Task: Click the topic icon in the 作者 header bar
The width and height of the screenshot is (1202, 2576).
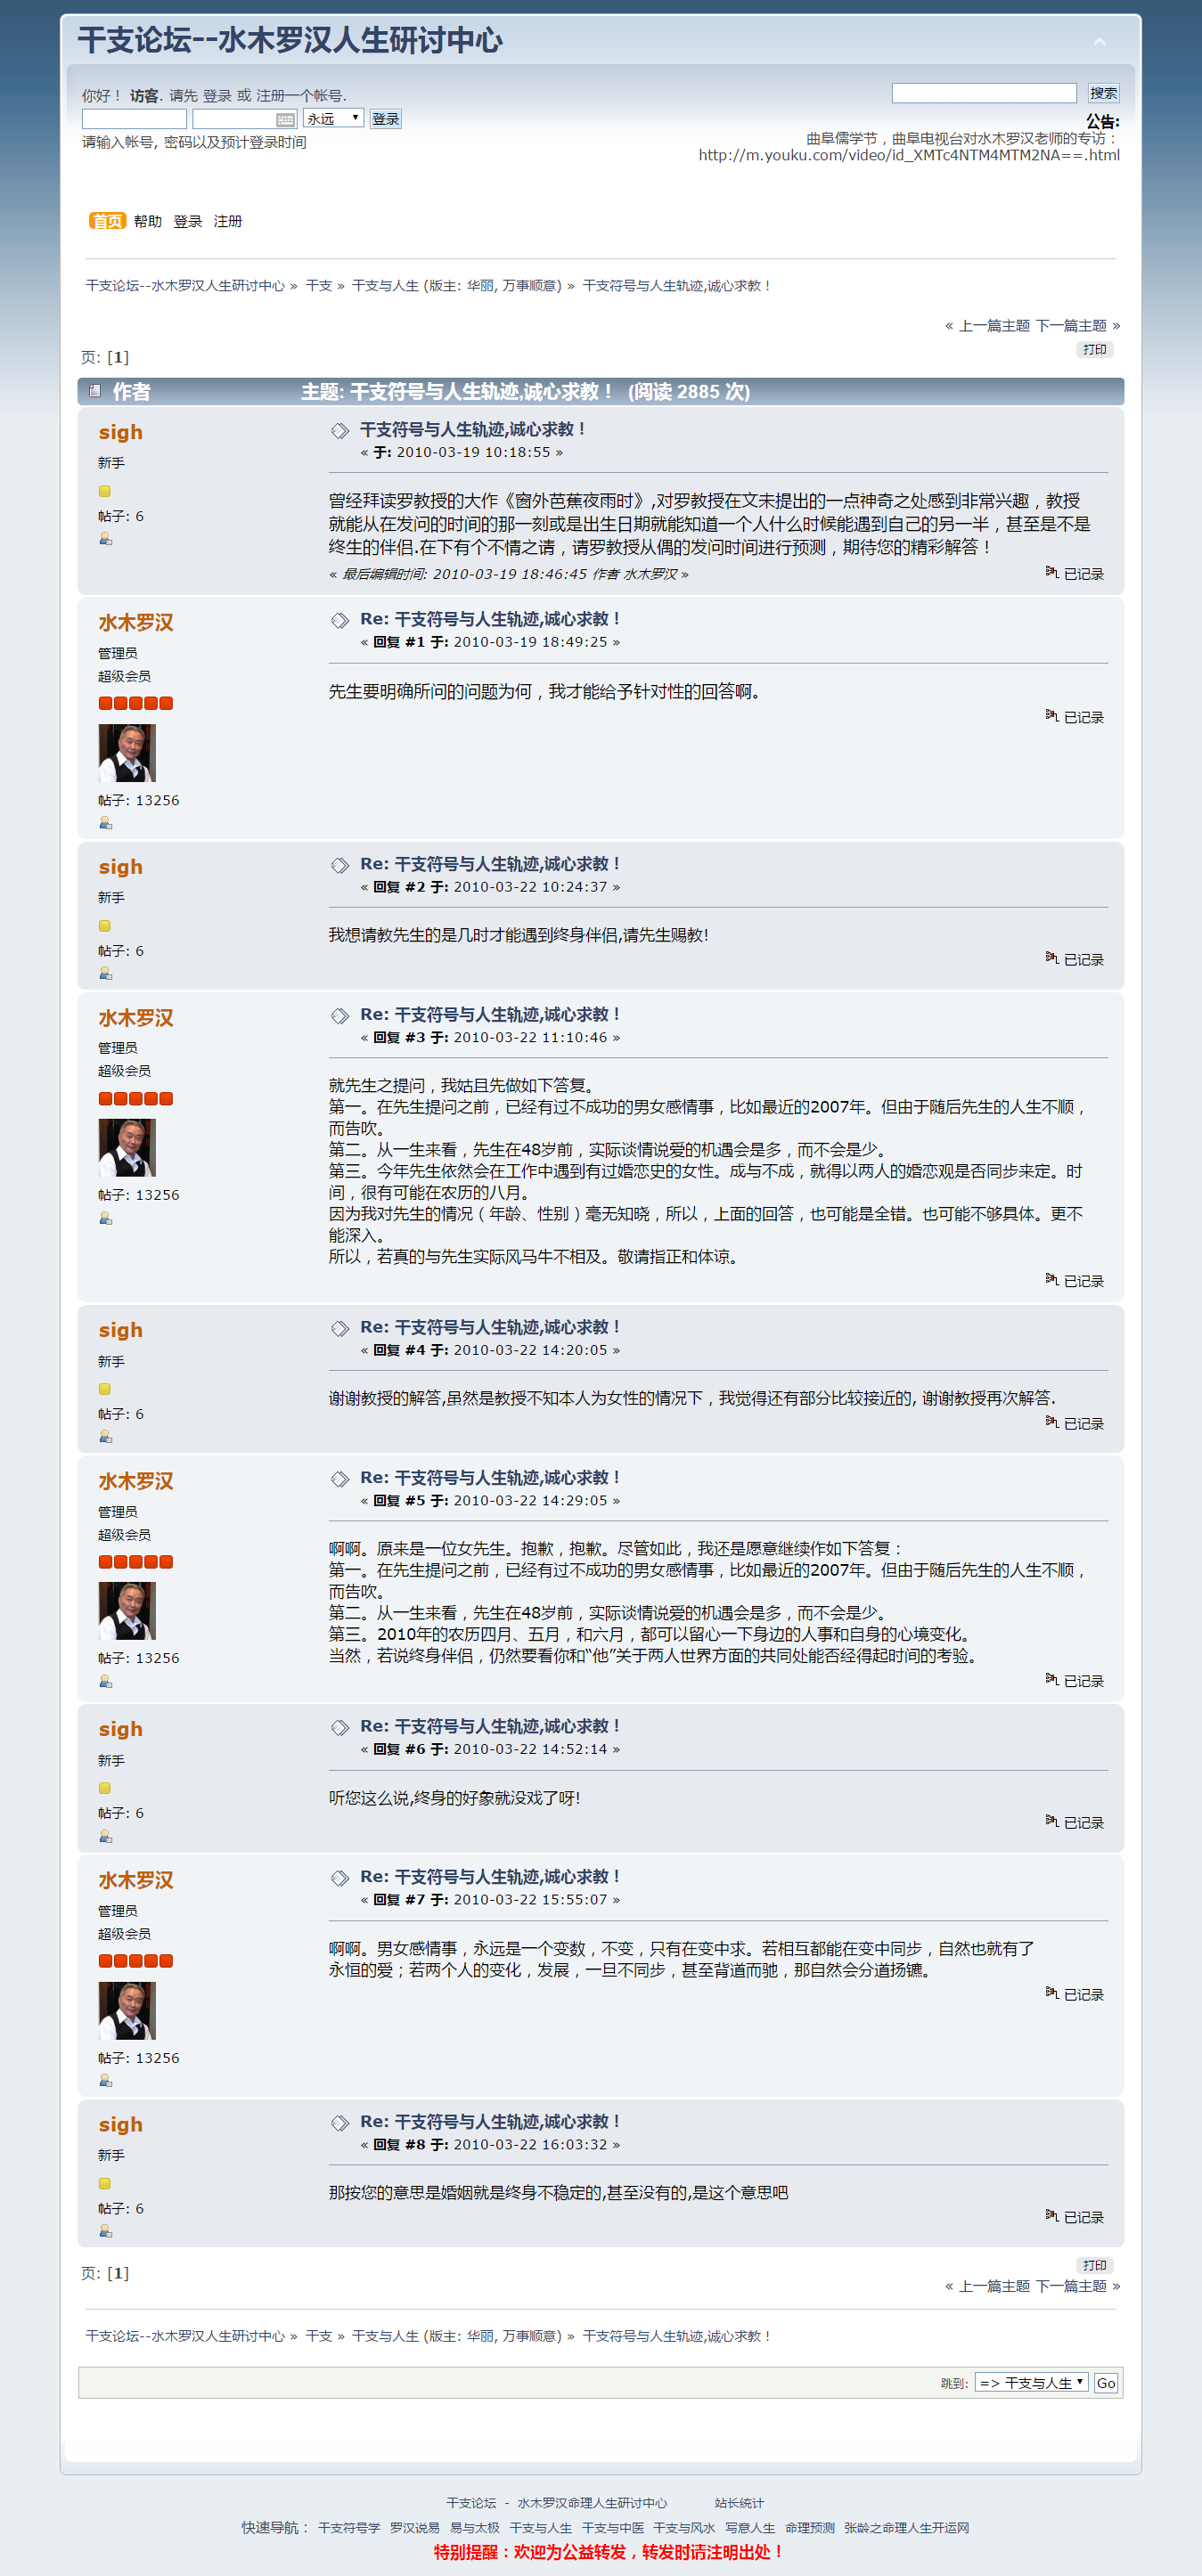Action: click(x=95, y=391)
